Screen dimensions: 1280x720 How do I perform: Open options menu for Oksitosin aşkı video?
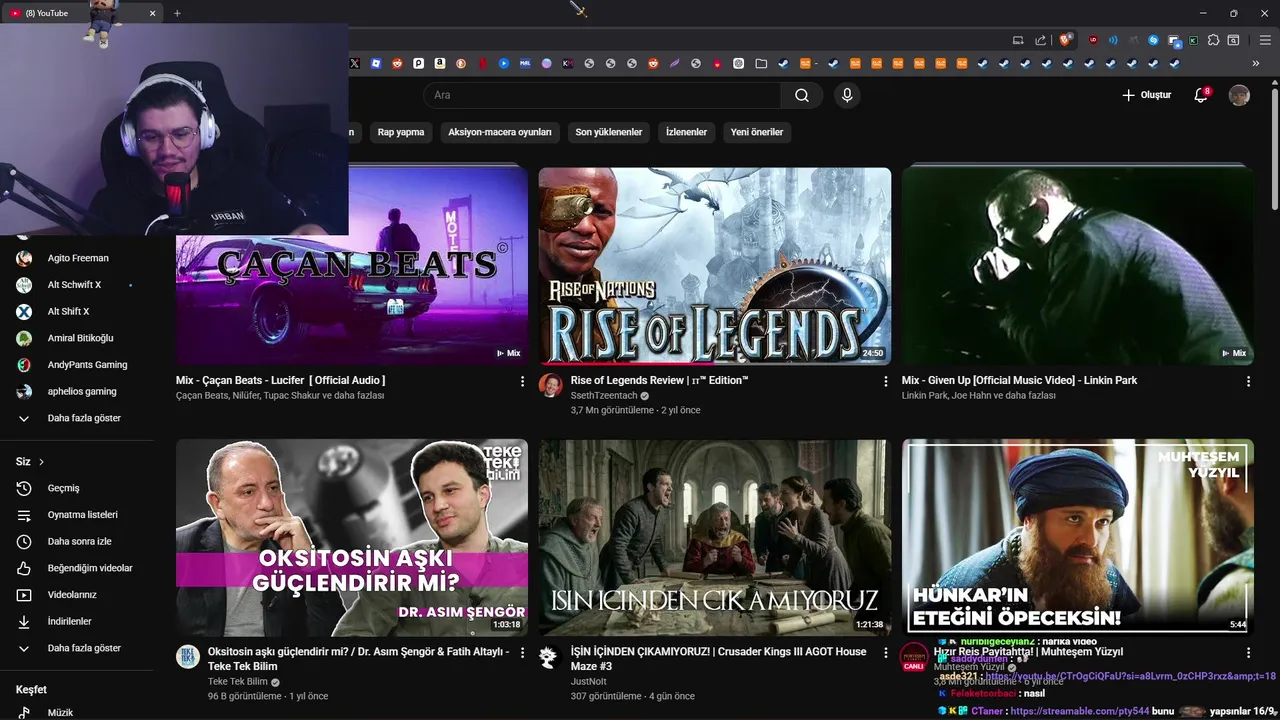coord(522,652)
